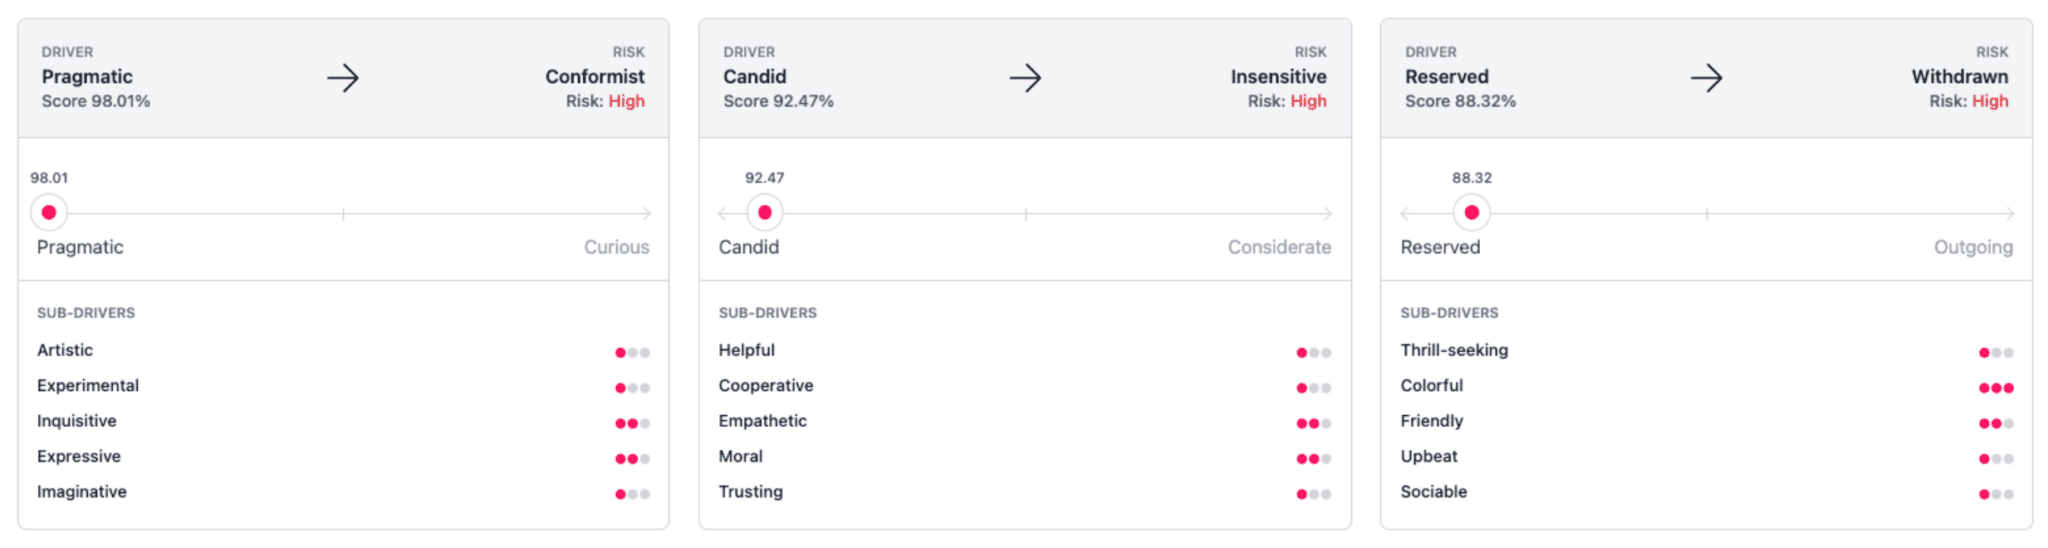Select the Sociable sub-driver row
This screenshot has height=548, width=2048.
point(1434,492)
